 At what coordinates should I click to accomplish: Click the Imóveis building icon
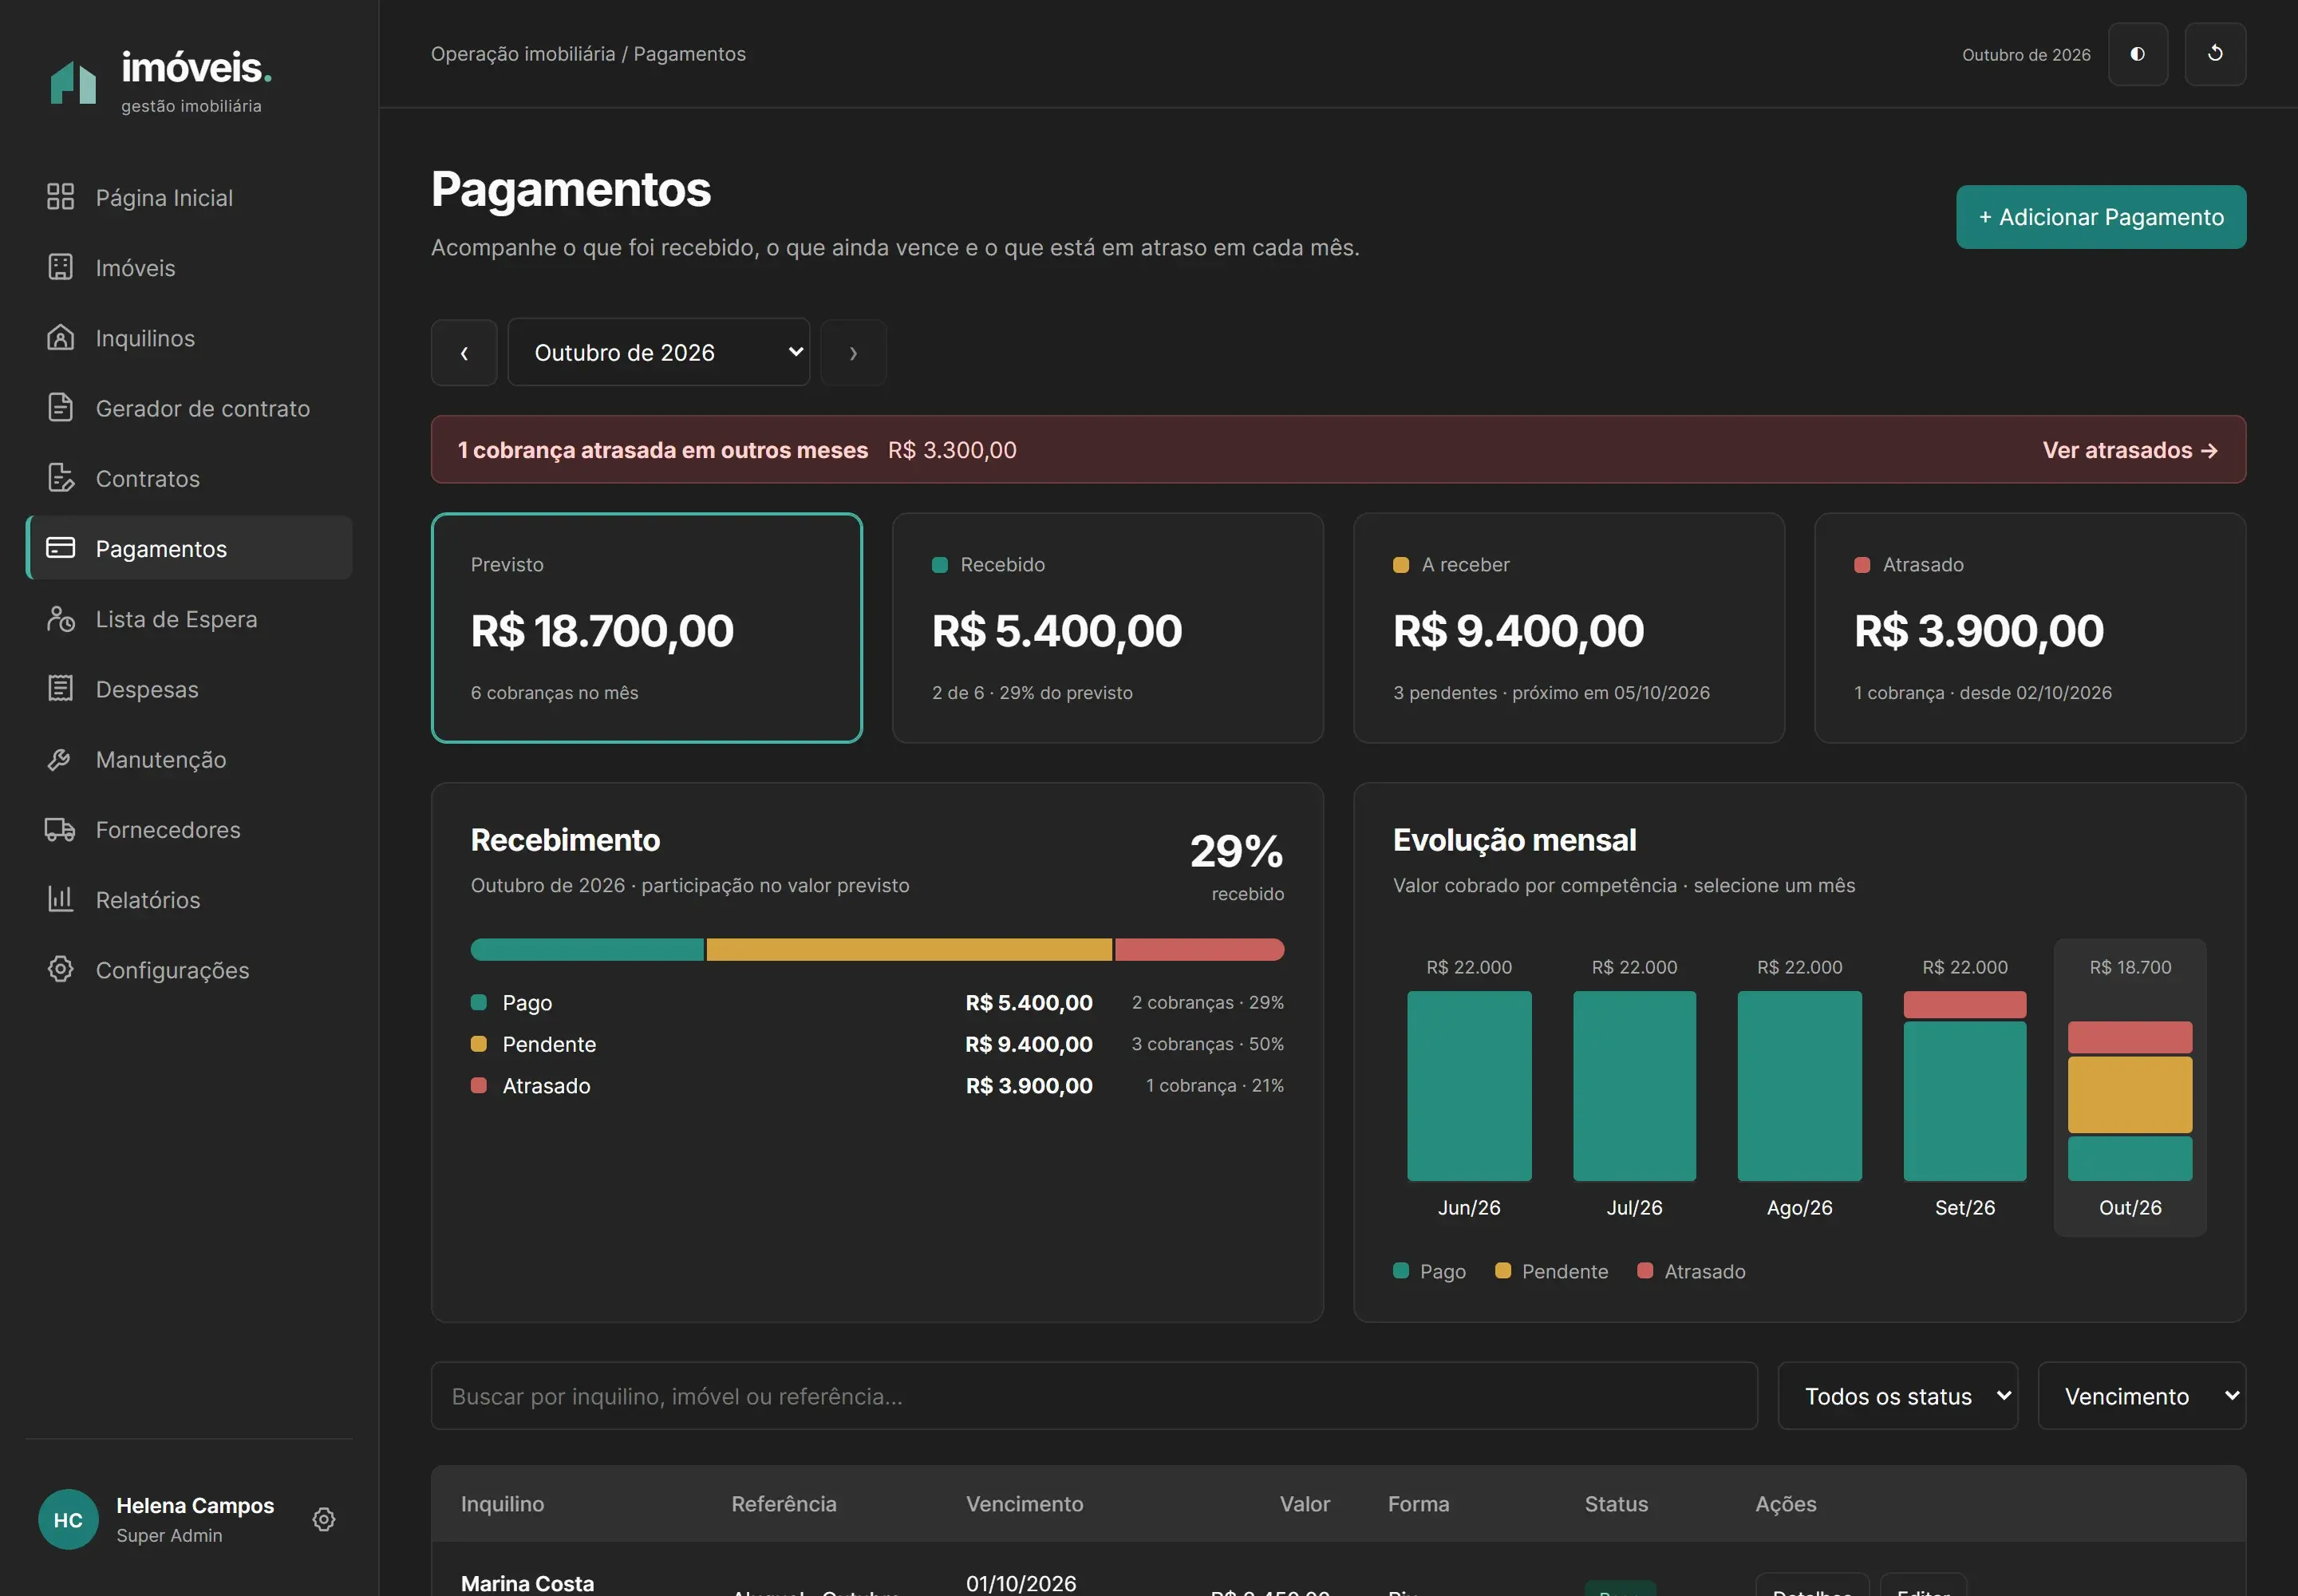[x=60, y=267]
